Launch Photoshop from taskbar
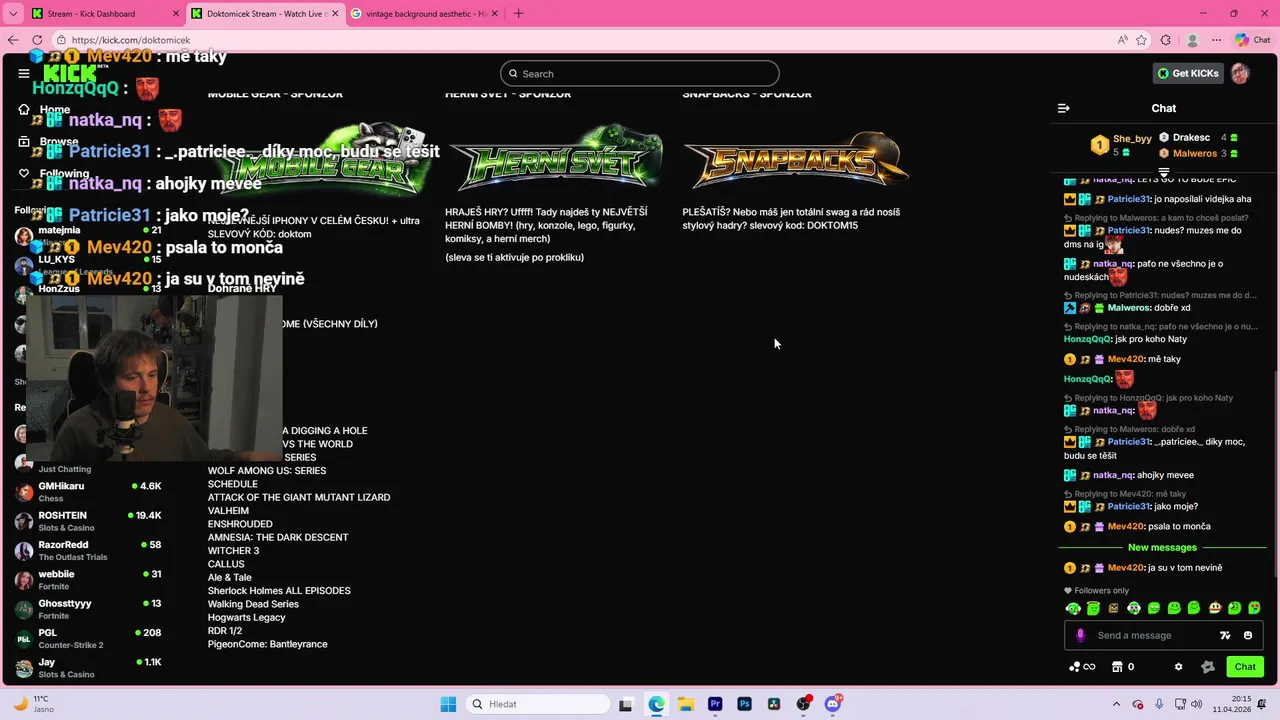The width and height of the screenshot is (1280, 720). point(744,704)
